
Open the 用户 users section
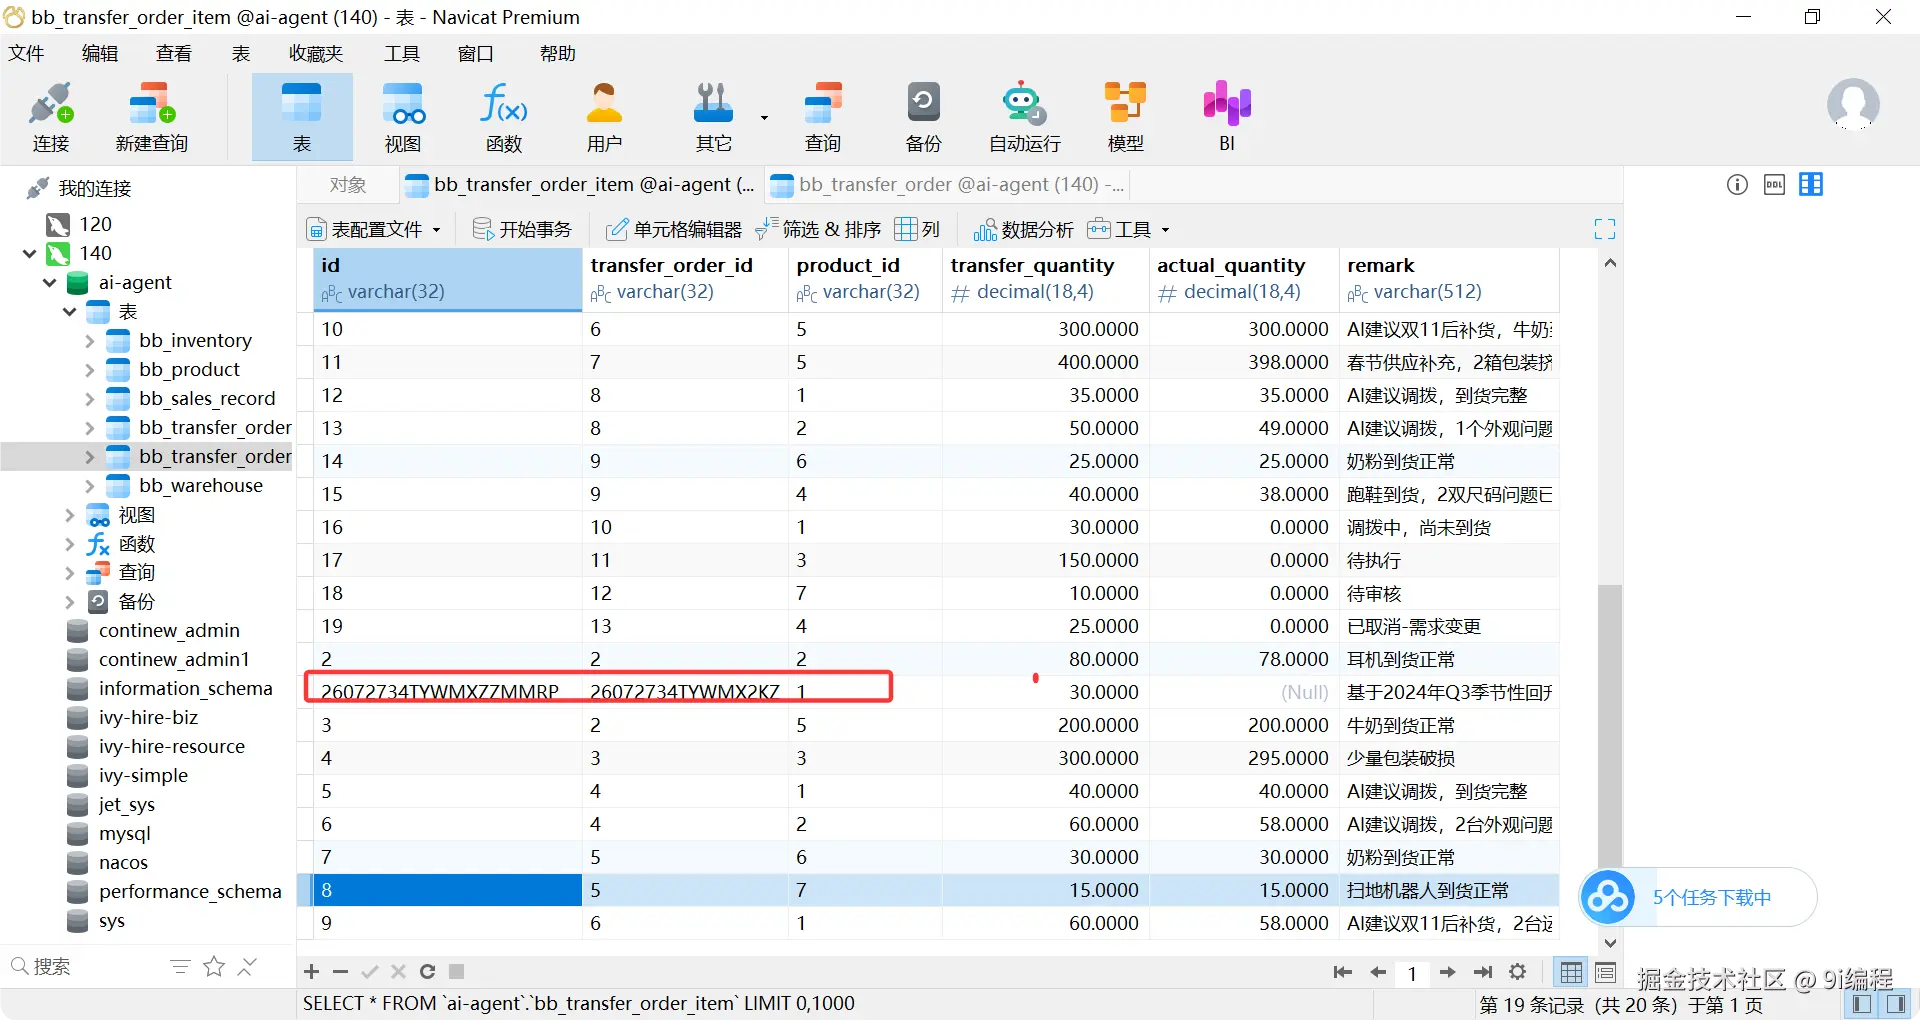point(604,117)
